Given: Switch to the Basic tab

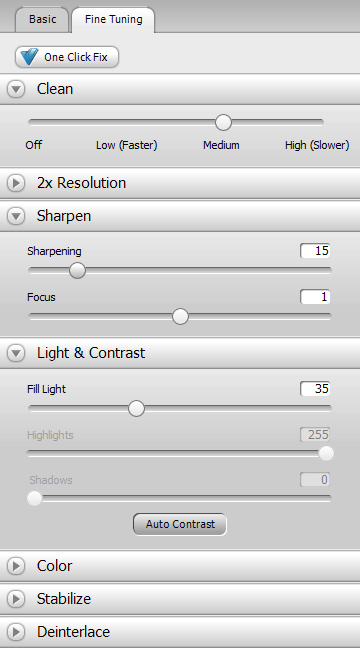Looking at the screenshot, I should (42, 19).
